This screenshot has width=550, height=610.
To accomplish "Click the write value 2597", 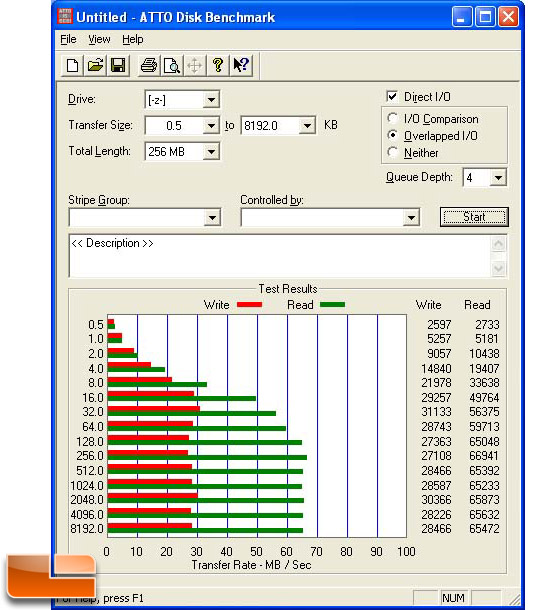I will [439, 324].
